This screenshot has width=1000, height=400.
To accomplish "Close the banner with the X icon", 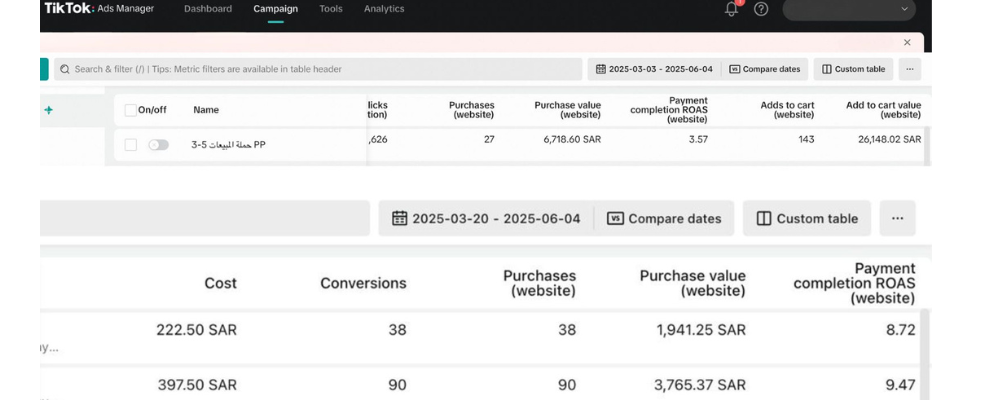I will point(907,42).
